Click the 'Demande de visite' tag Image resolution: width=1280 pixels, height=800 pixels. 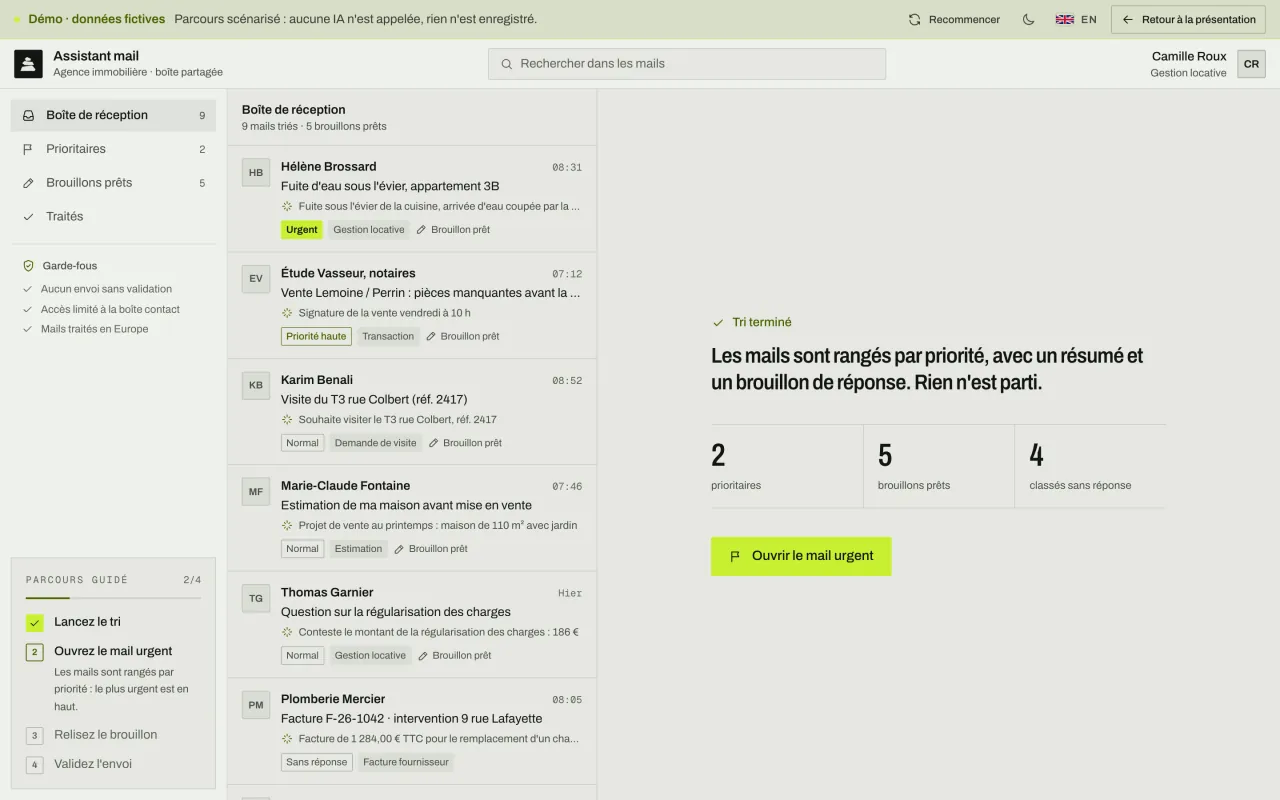(x=375, y=443)
